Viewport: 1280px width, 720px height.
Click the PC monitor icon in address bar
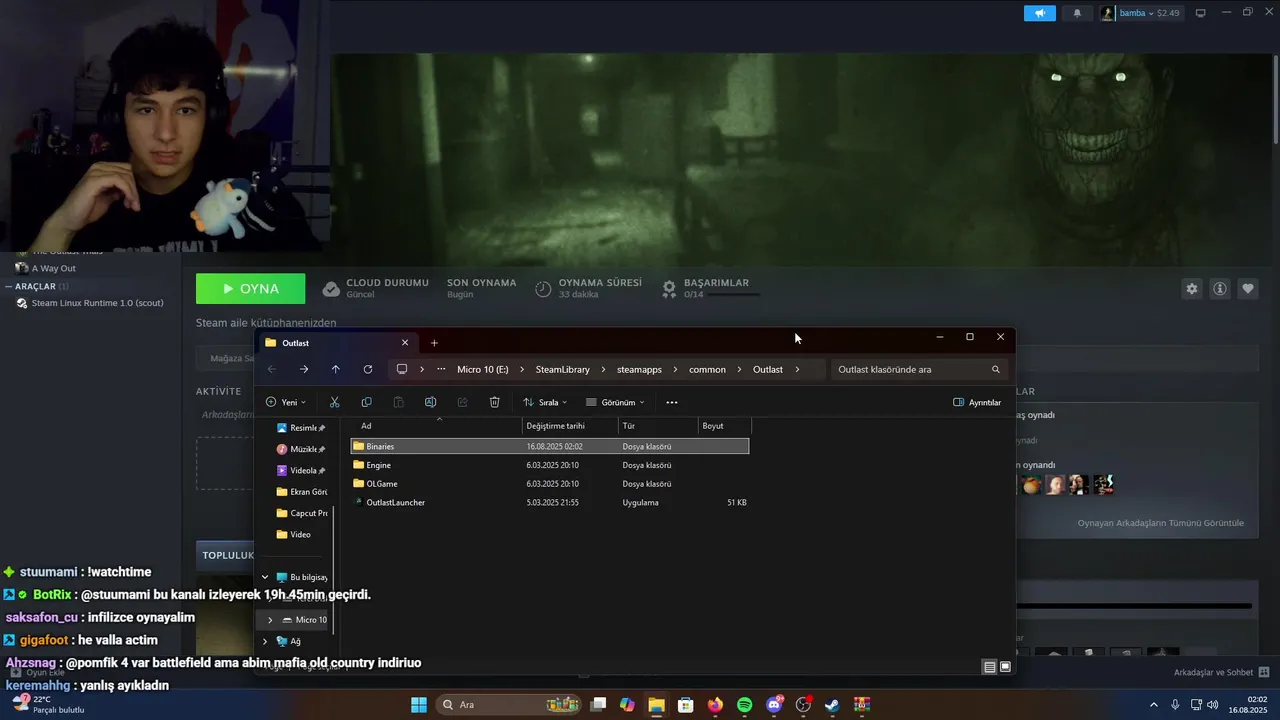click(402, 369)
